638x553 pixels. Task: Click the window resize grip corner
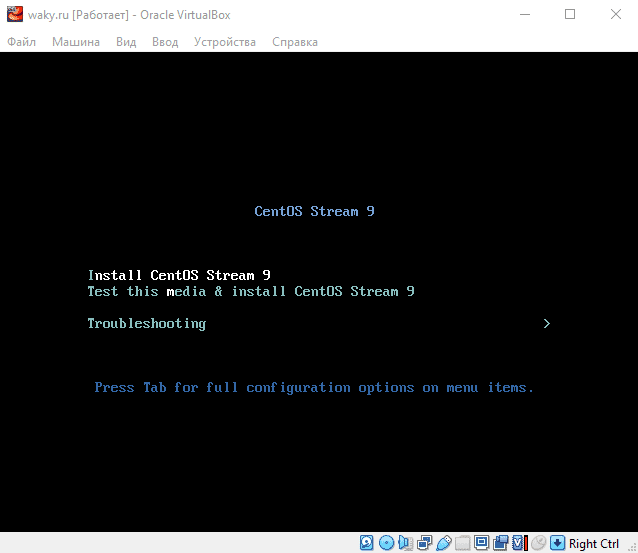click(632, 547)
